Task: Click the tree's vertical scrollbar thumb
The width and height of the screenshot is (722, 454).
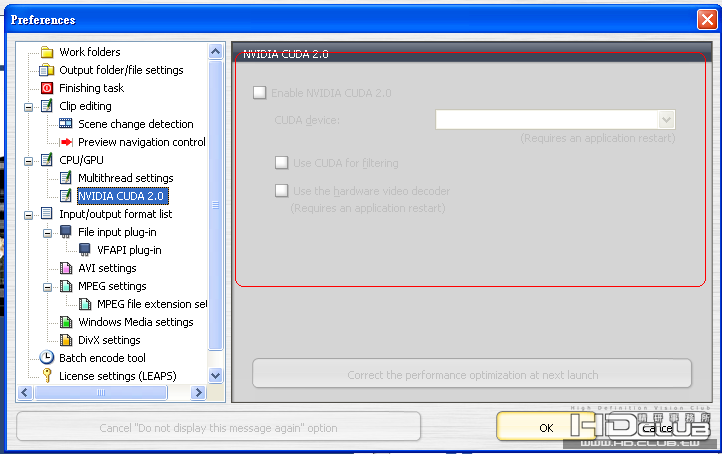Action: point(215,205)
